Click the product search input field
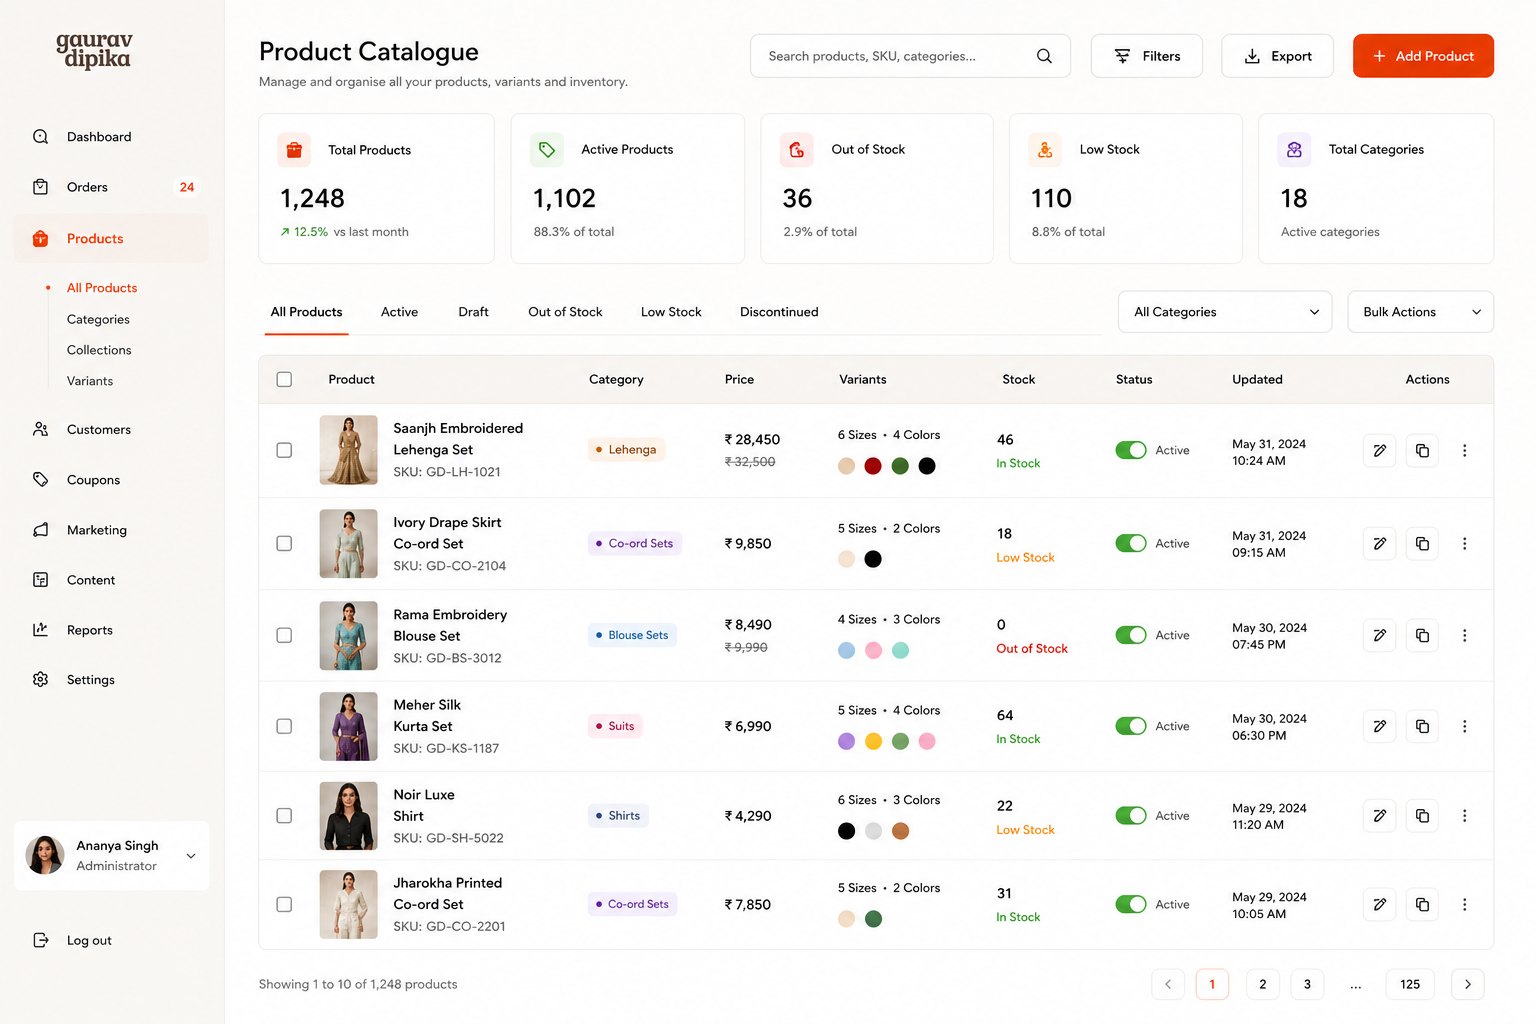The width and height of the screenshot is (1536, 1024). point(910,56)
